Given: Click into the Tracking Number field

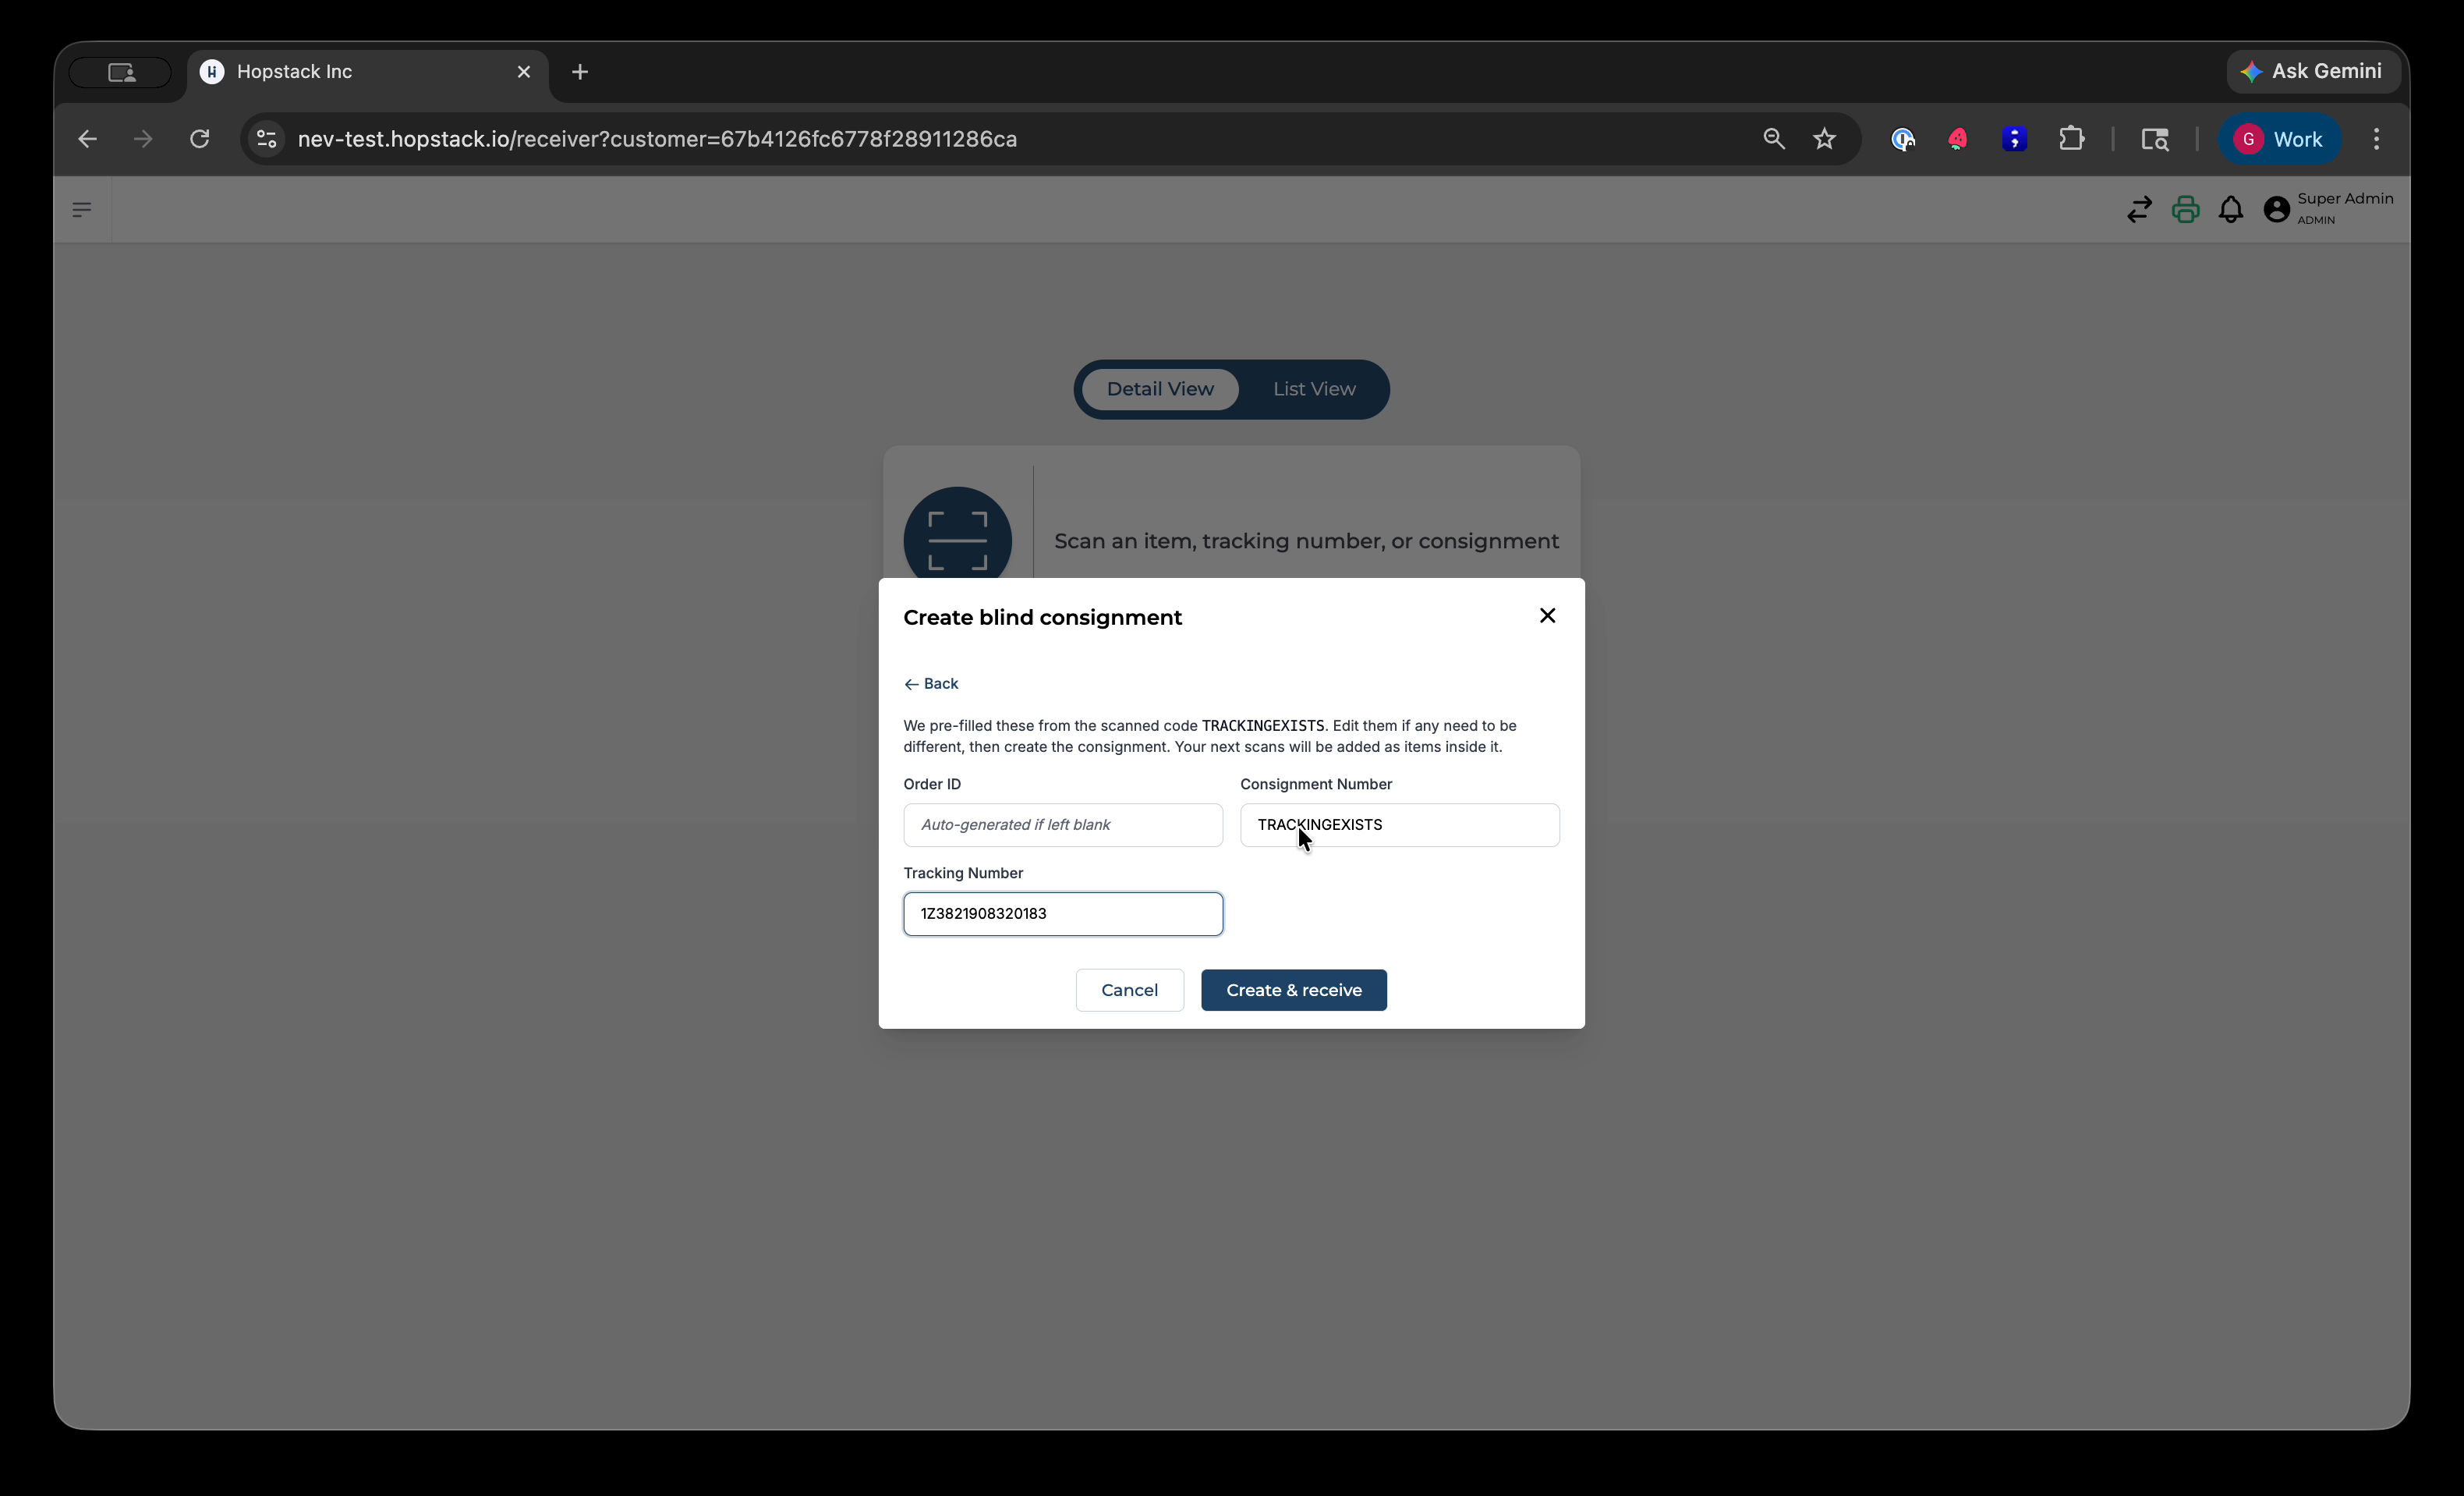Looking at the screenshot, I should tap(1063, 914).
